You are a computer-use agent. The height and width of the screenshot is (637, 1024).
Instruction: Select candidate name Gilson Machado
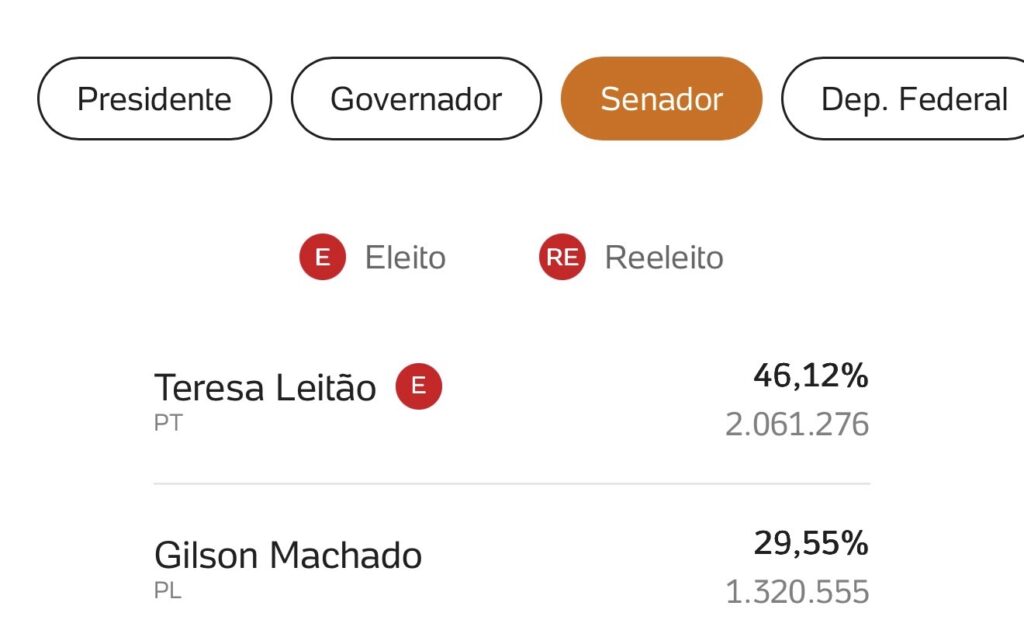pos(288,555)
